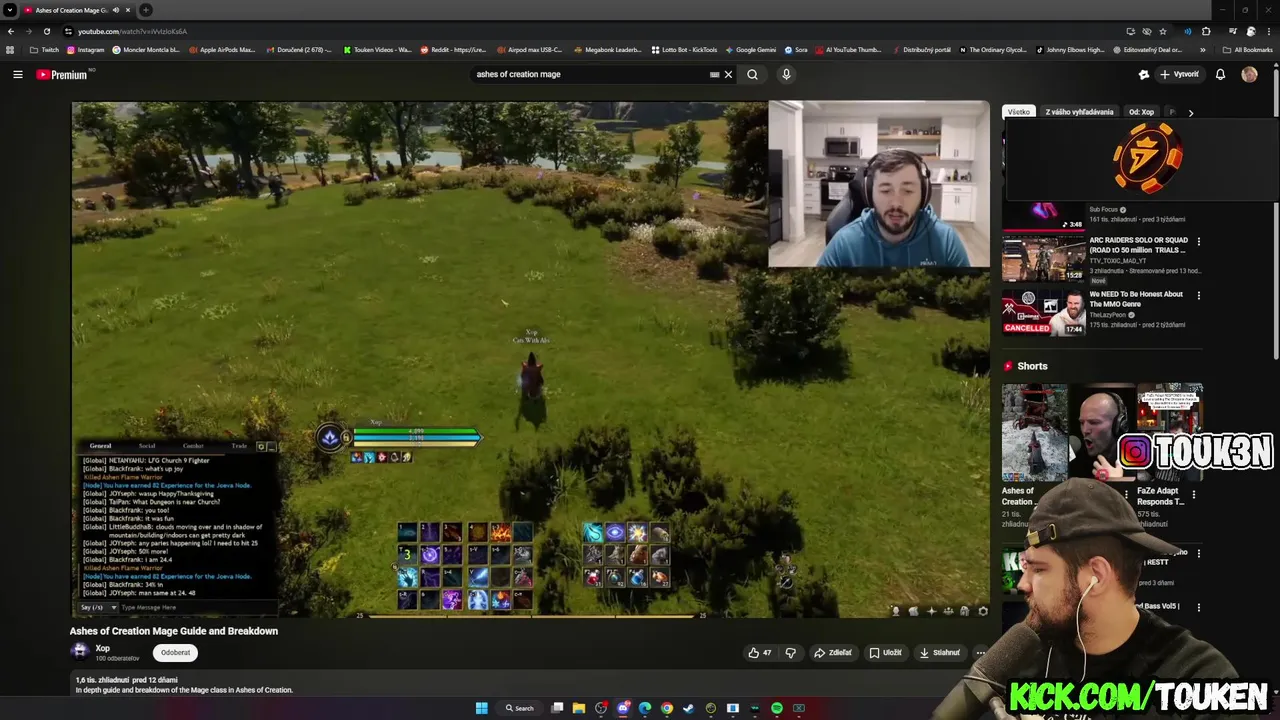This screenshot has width=1280, height=720.
Task: Open the Sora bookmark
Action: pos(796,50)
